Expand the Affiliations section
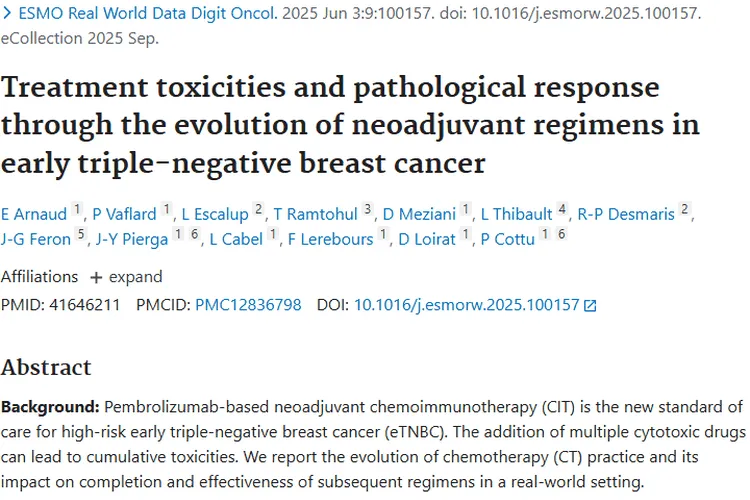Image resolution: width=750 pixels, height=500 pixels. (x=126, y=277)
